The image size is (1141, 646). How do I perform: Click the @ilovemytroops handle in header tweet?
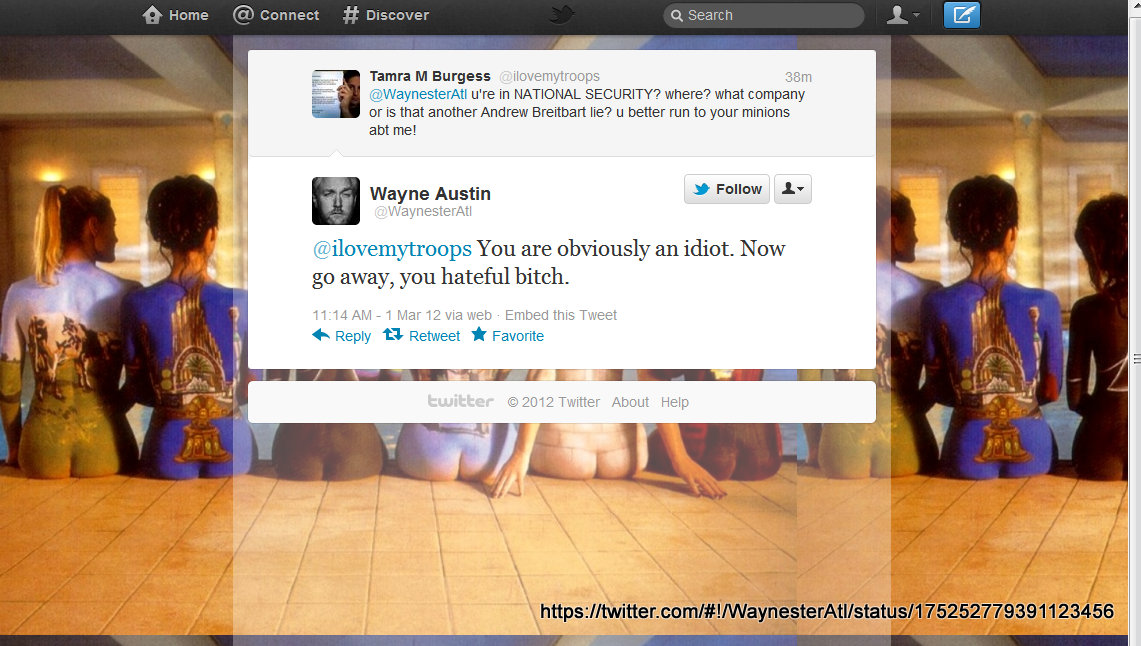(549, 76)
